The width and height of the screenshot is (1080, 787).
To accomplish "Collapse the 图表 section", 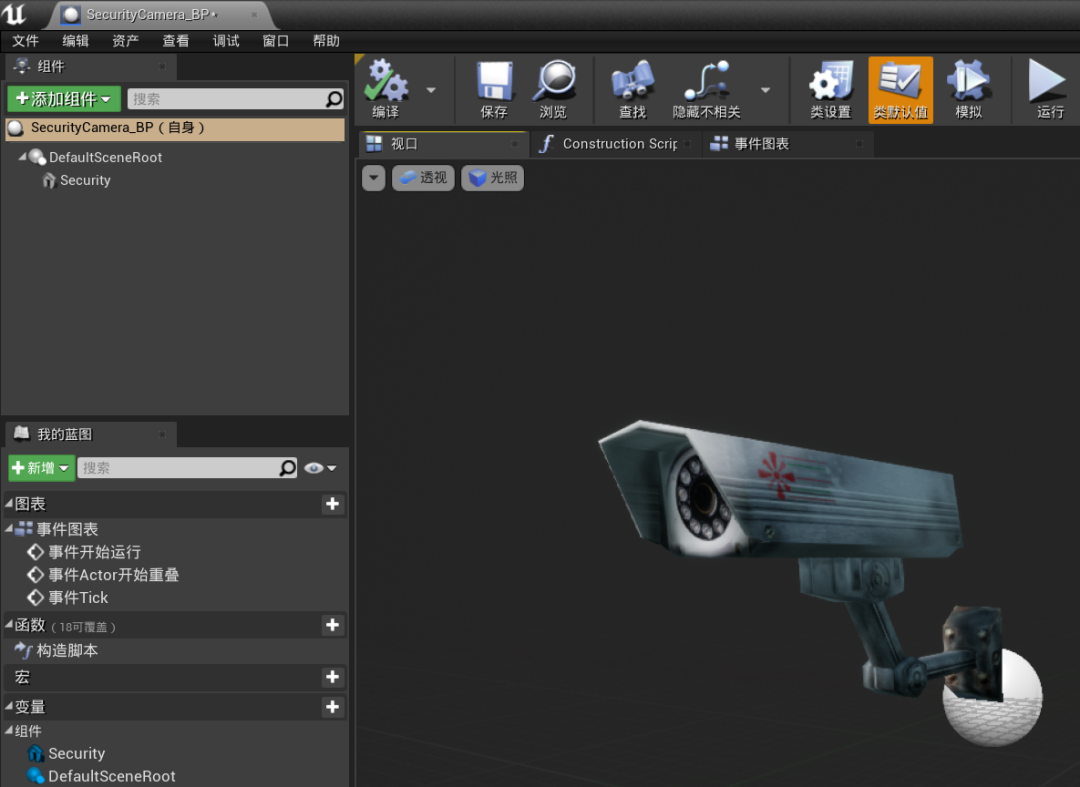I will pos(9,503).
